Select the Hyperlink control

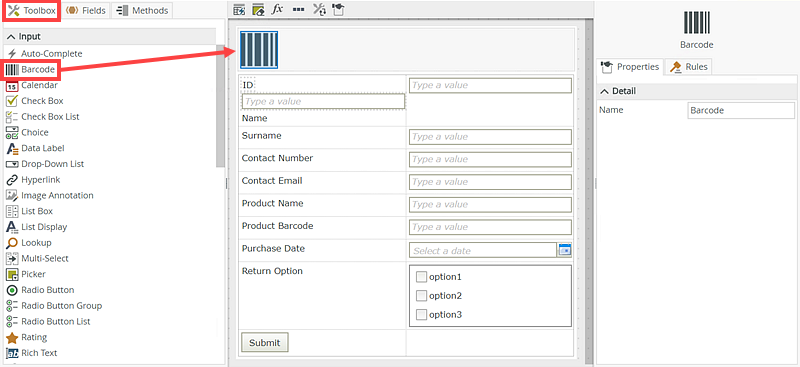33,180
